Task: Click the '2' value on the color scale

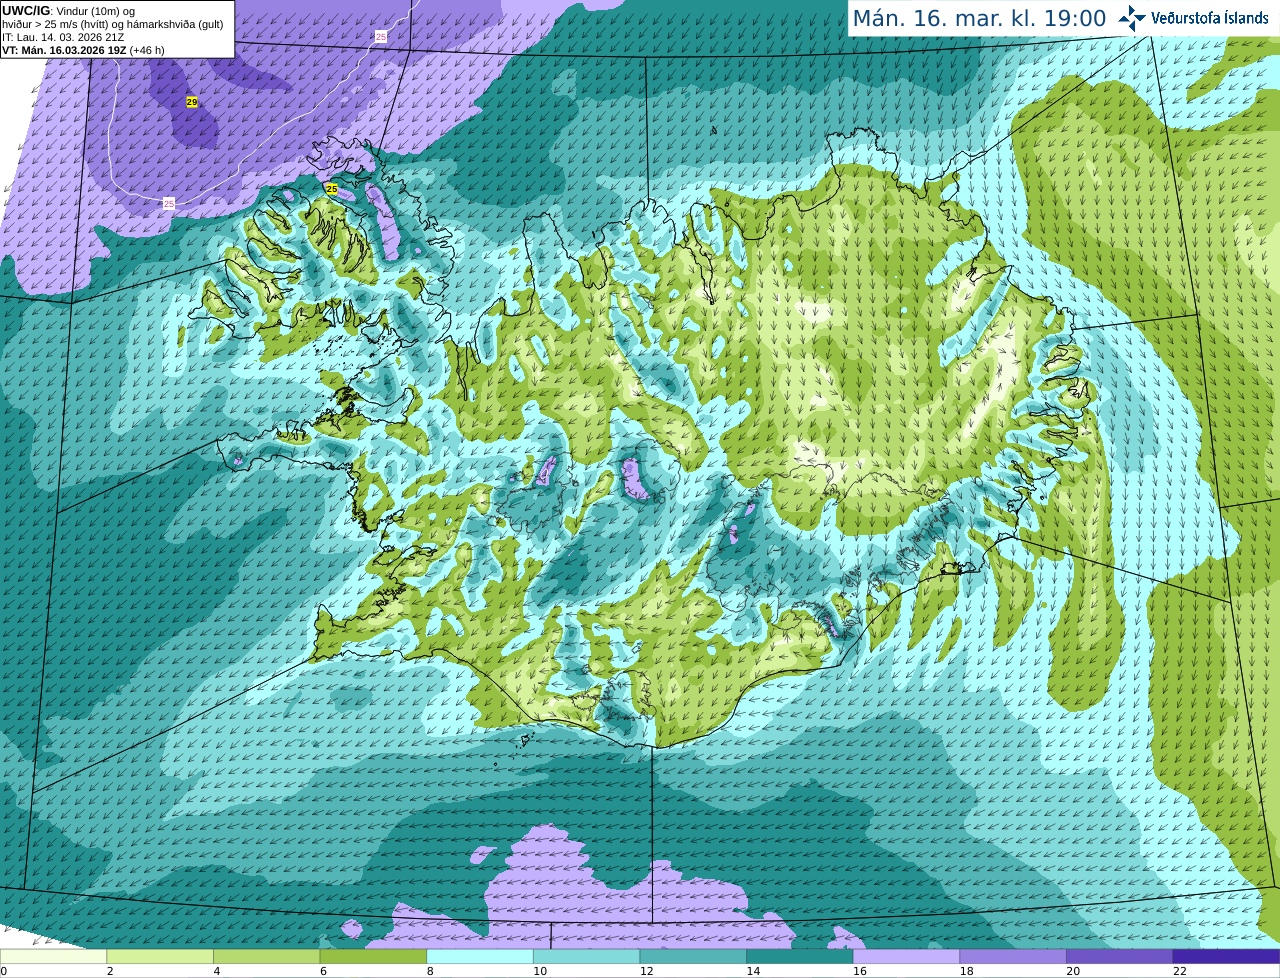Action: pos(109,971)
